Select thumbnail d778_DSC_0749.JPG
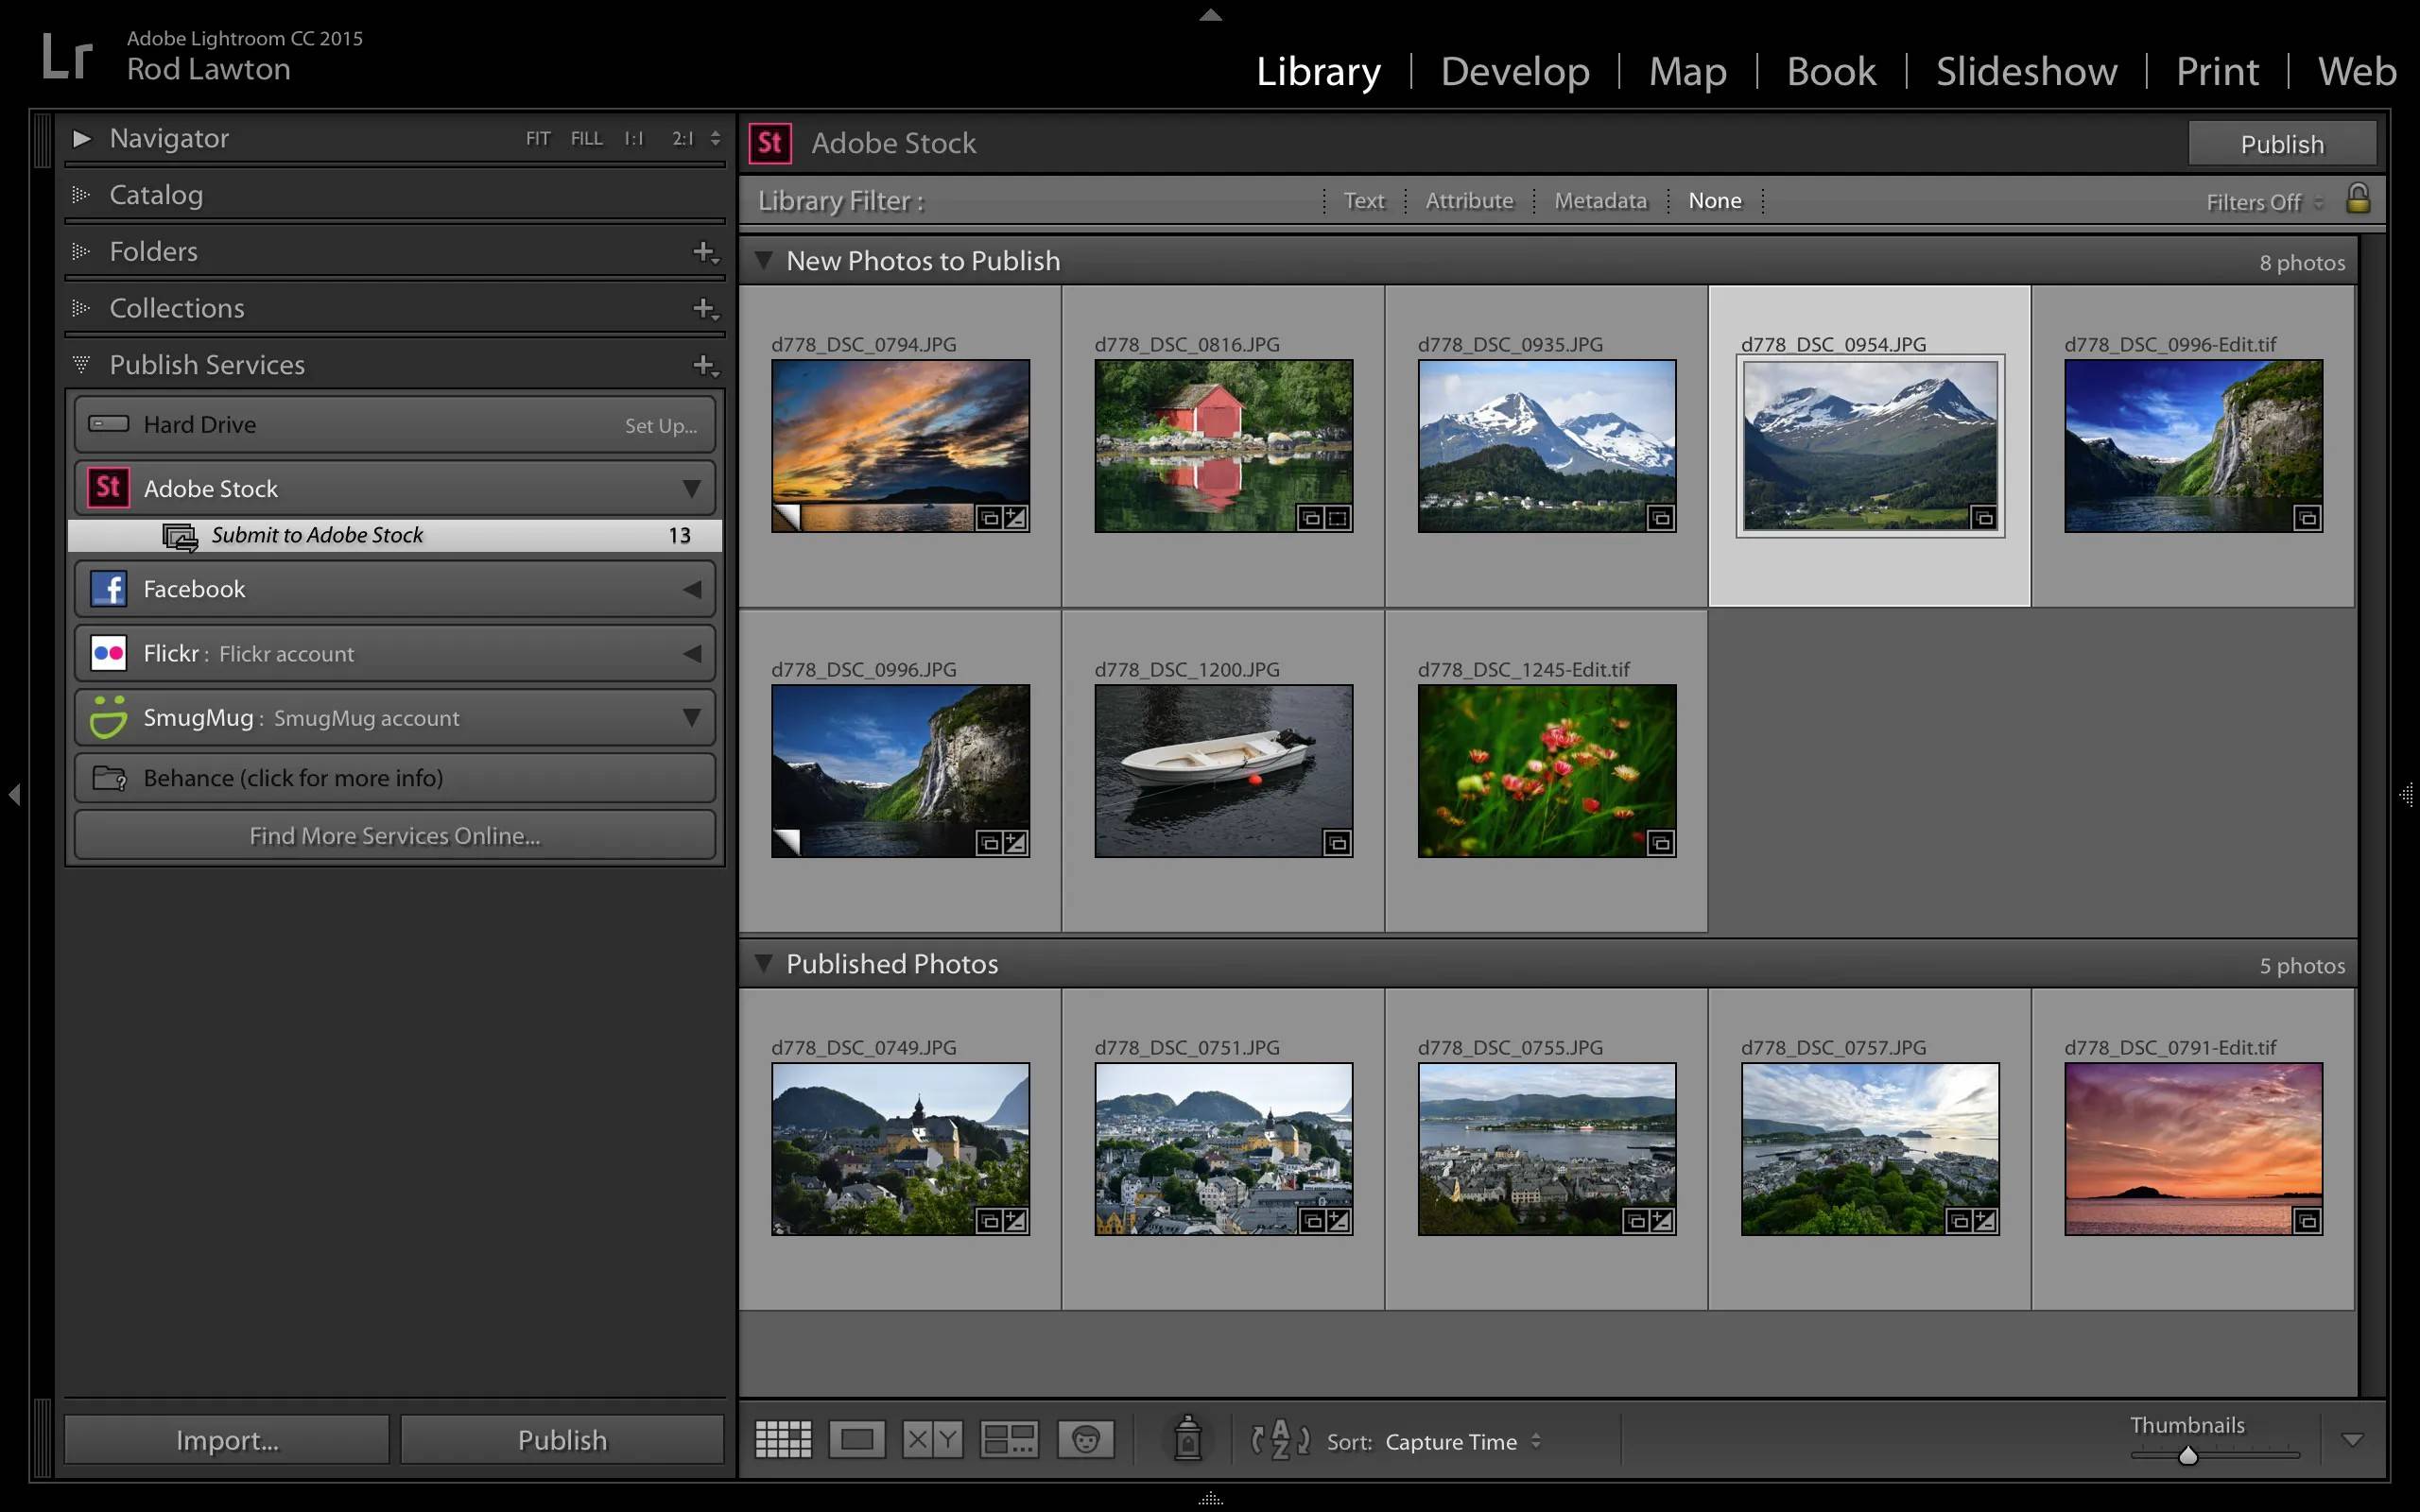Screen dimensions: 2420x1512 [x=900, y=1149]
